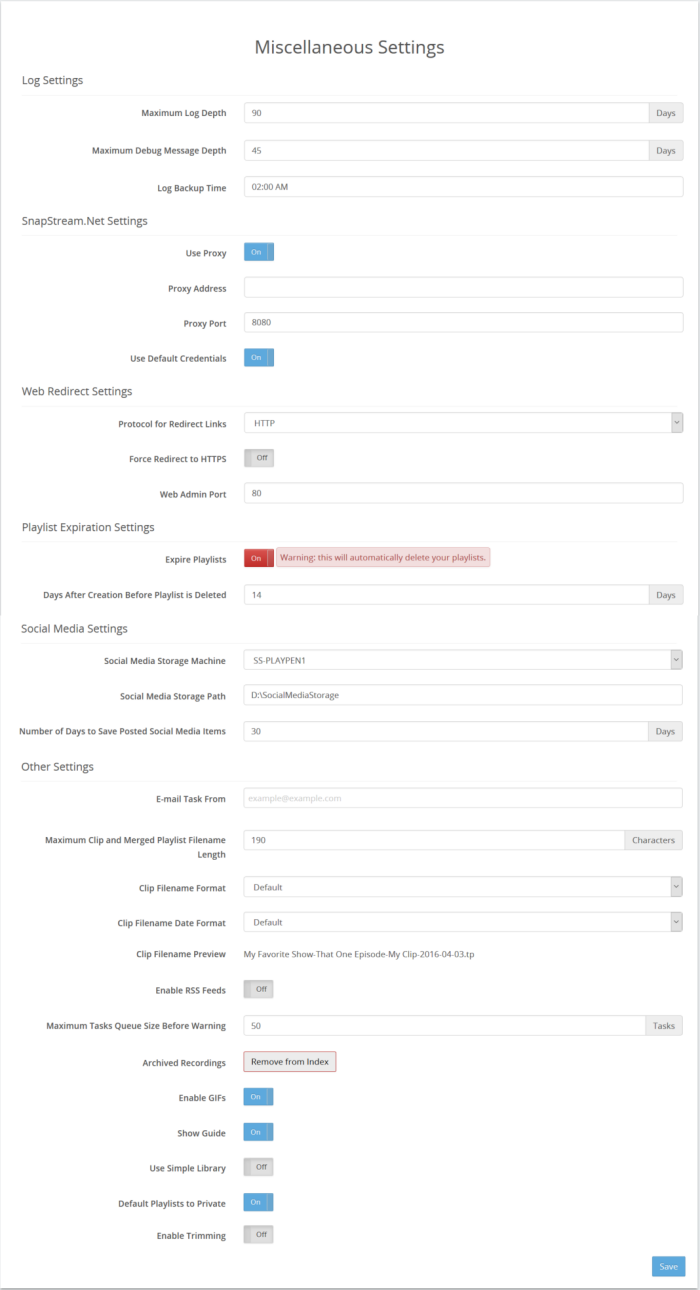Expand Clip Filename Date Format dropdown
This screenshot has height=1290, width=700.
[x=463, y=922]
